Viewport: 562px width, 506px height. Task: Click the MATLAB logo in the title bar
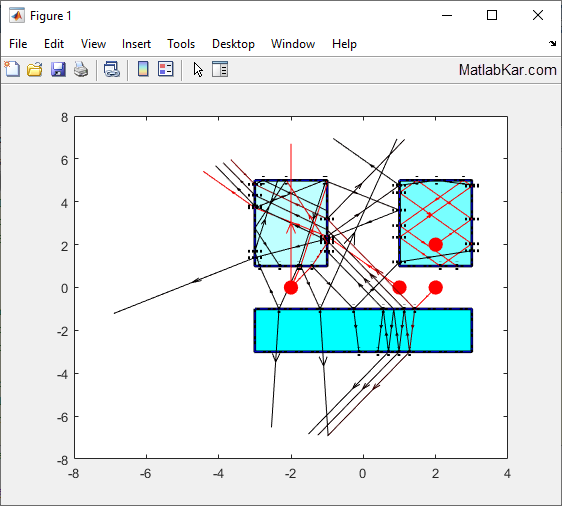click(17, 16)
